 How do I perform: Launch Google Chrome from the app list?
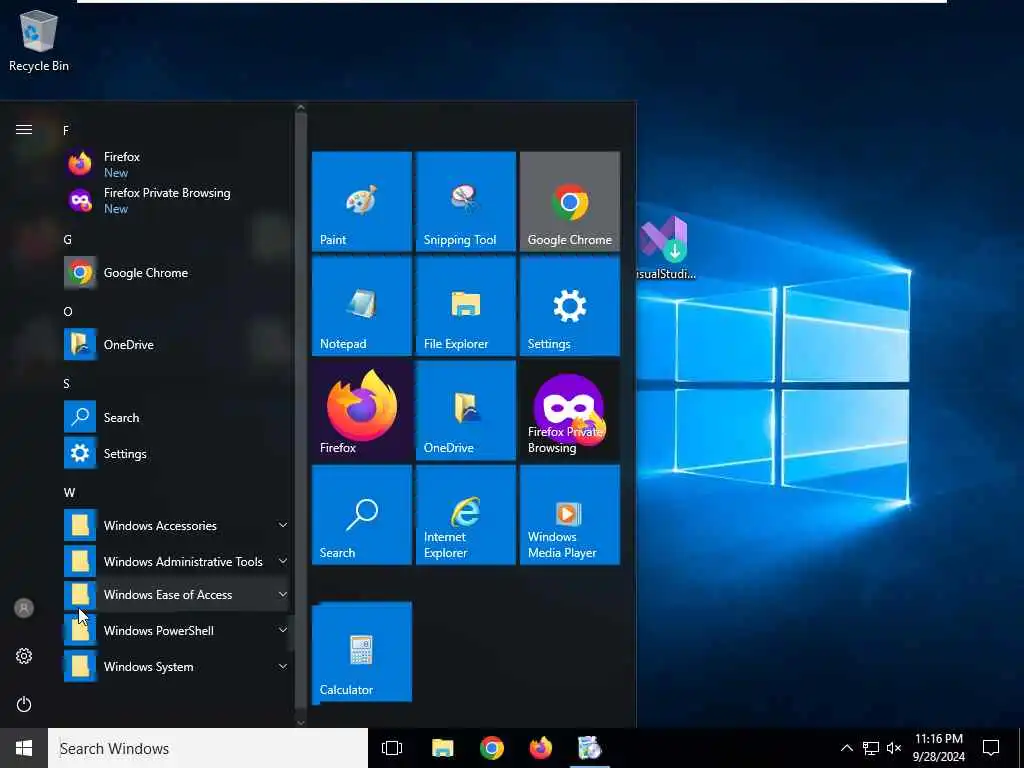pyautogui.click(x=176, y=272)
